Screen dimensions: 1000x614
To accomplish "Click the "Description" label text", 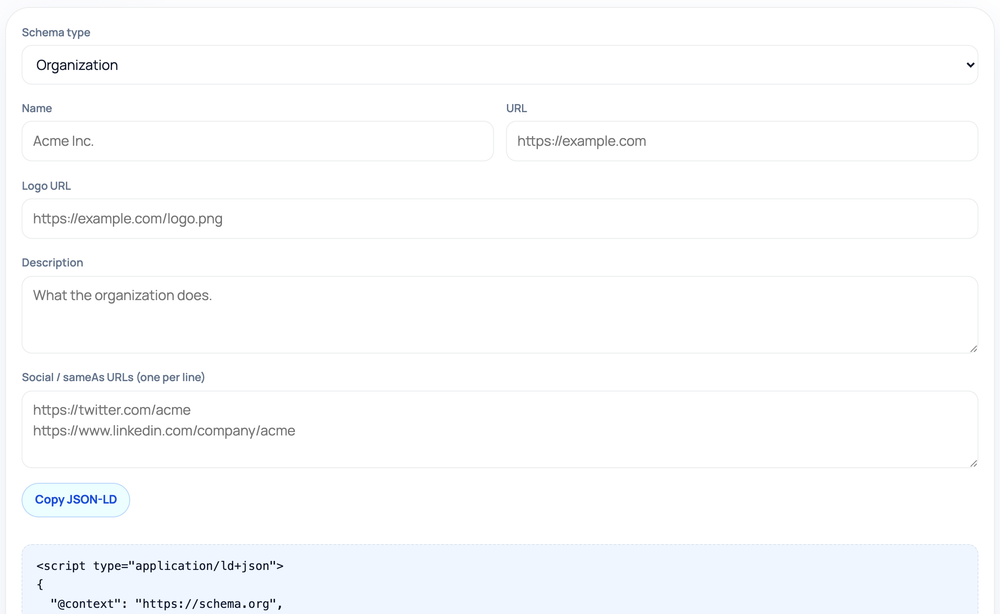I will click(52, 263).
